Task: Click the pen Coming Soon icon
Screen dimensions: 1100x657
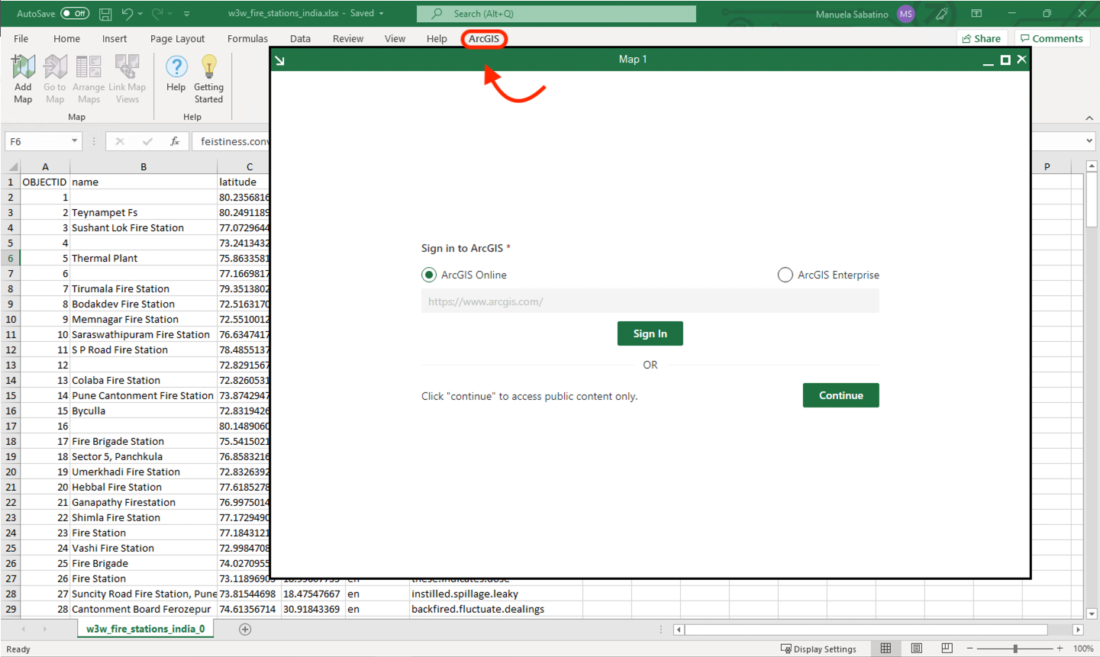Action: coord(941,13)
